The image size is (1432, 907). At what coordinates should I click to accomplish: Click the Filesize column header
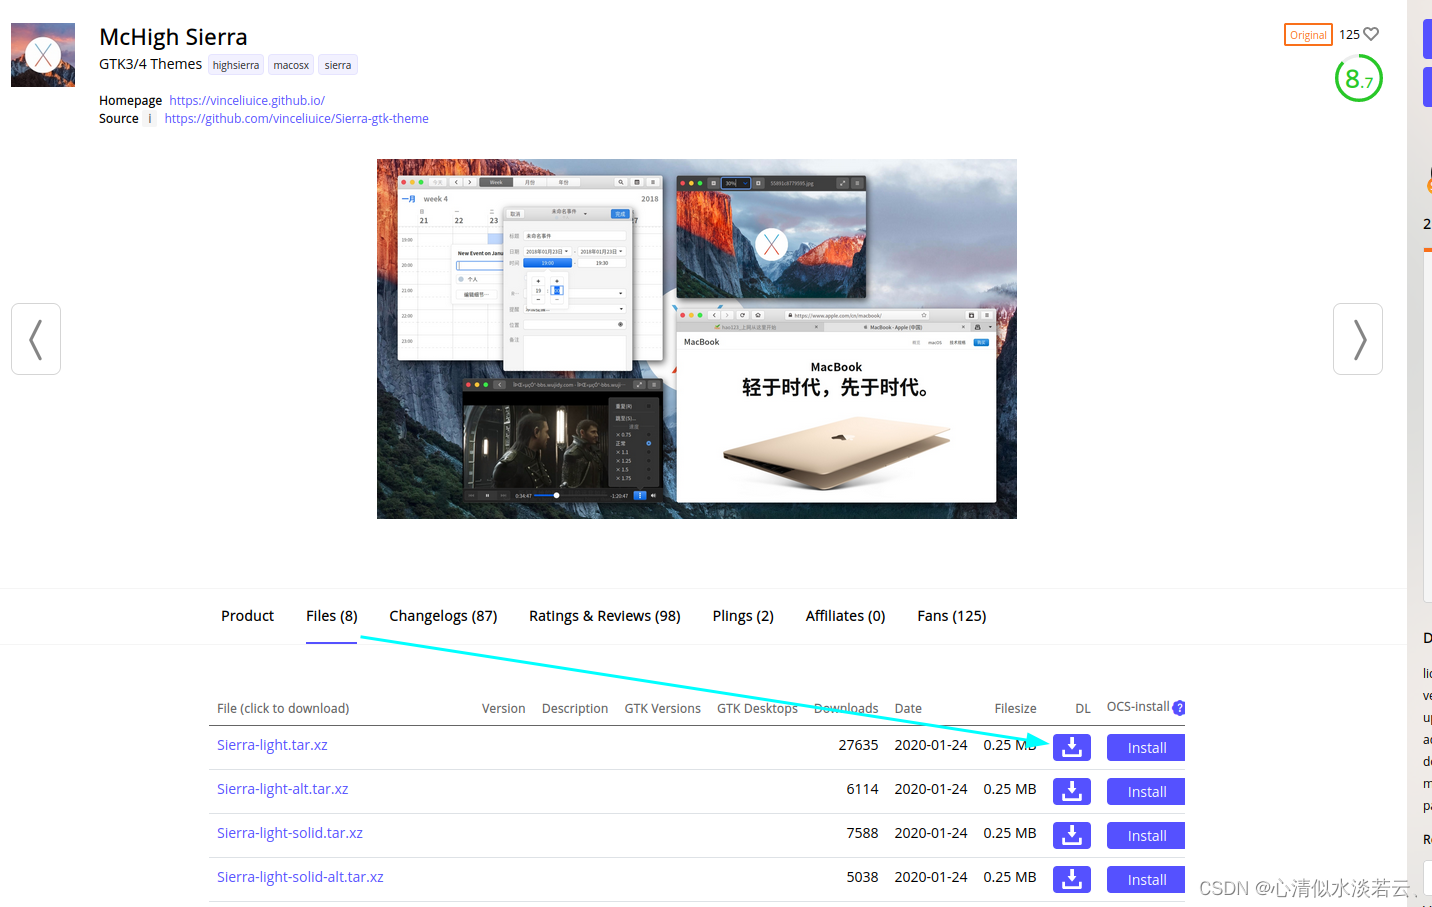1015,708
